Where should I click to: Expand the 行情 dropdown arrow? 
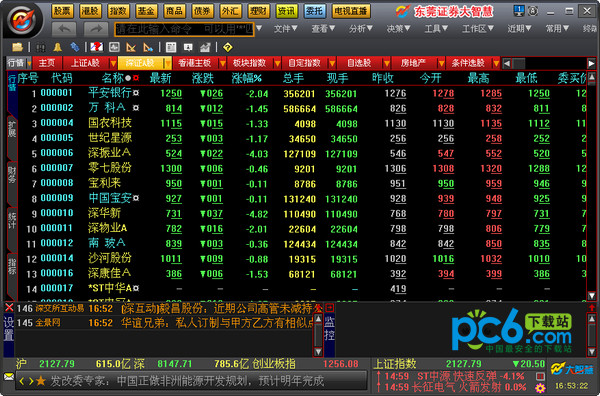[x=29, y=63]
